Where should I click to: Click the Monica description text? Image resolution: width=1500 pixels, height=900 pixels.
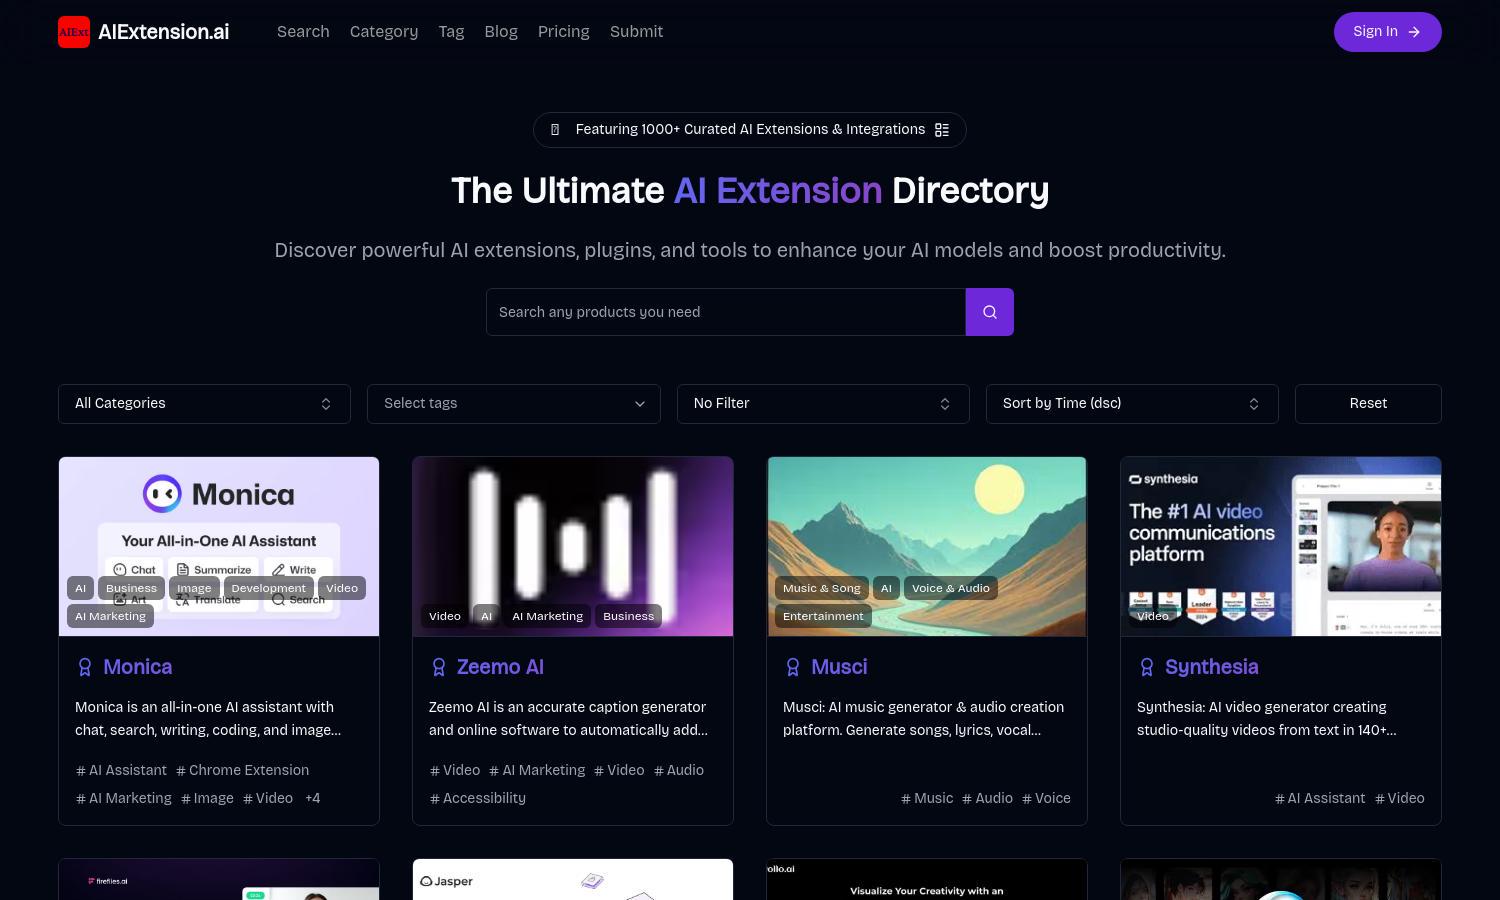pos(208,718)
